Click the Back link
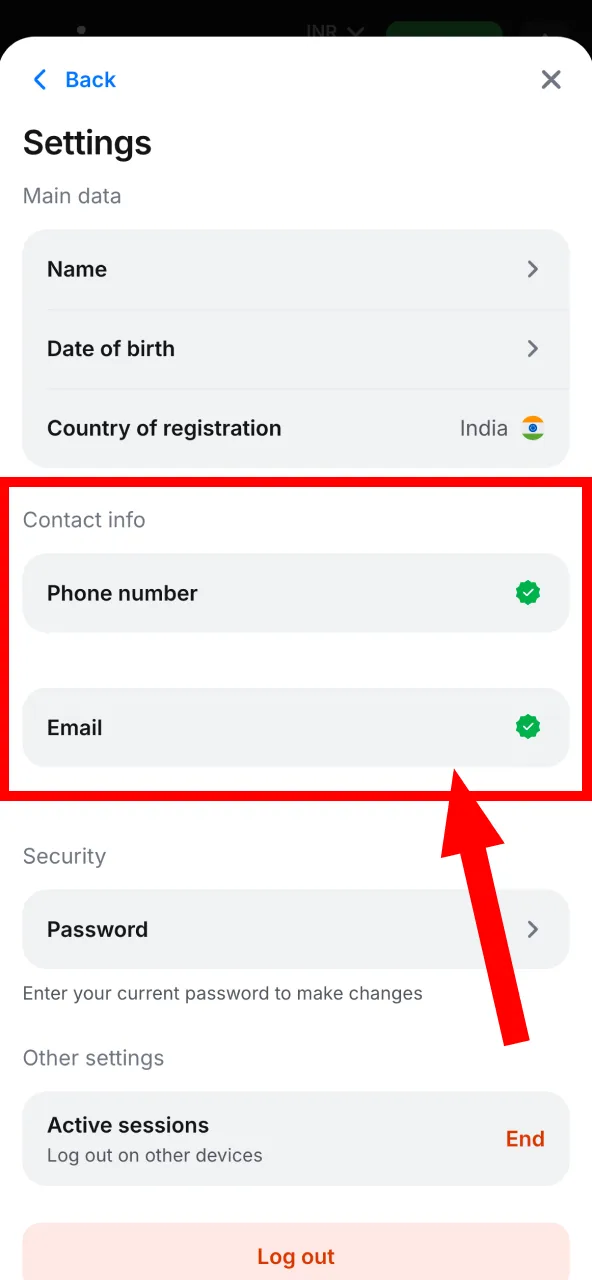The height and width of the screenshot is (1280, 592). [90, 79]
